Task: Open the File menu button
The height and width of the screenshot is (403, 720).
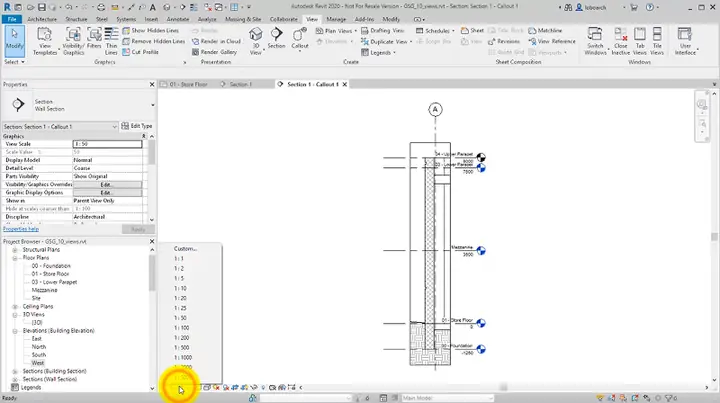Action: click(12, 19)
